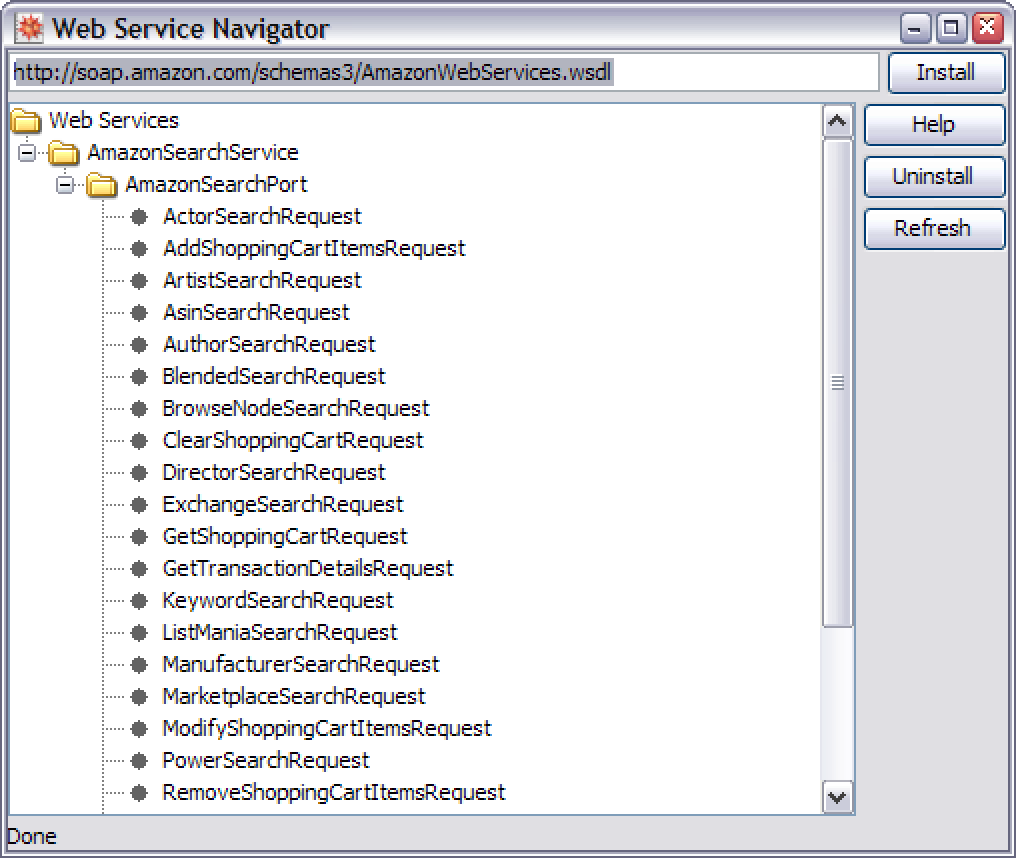The image size is (1018, 860).
Task: Click the bullet icon beside ListManiaSearchRequest
Action: [139, 633]
